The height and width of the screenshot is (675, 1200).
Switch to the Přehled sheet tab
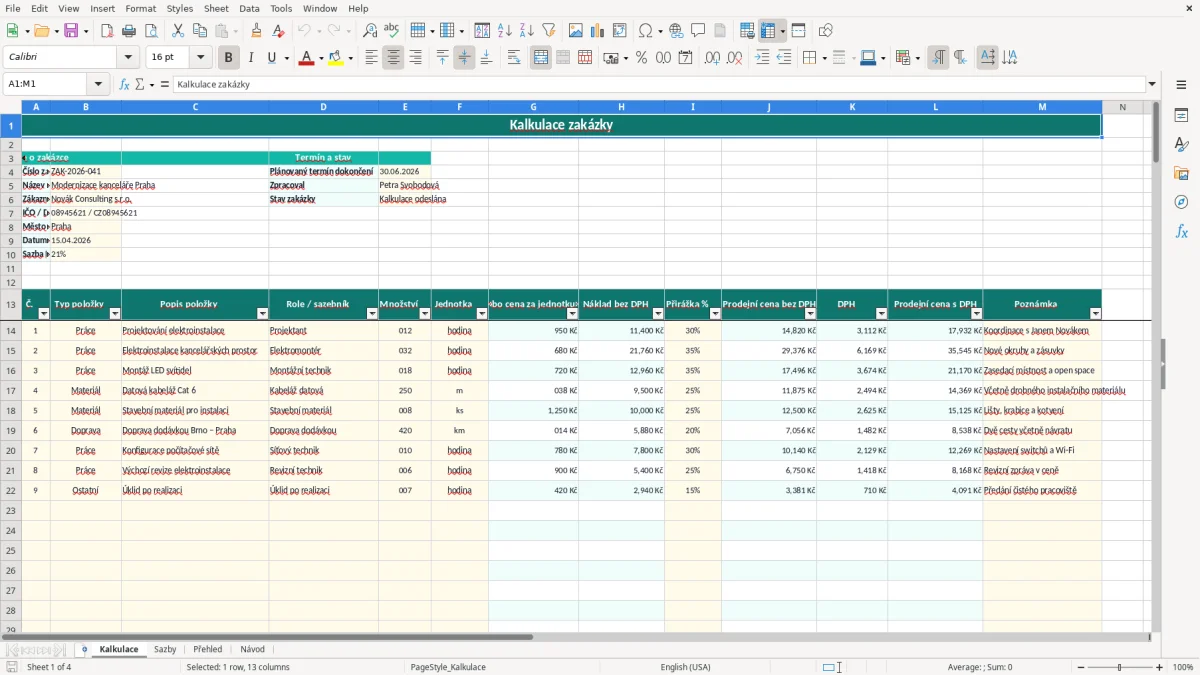208,649
